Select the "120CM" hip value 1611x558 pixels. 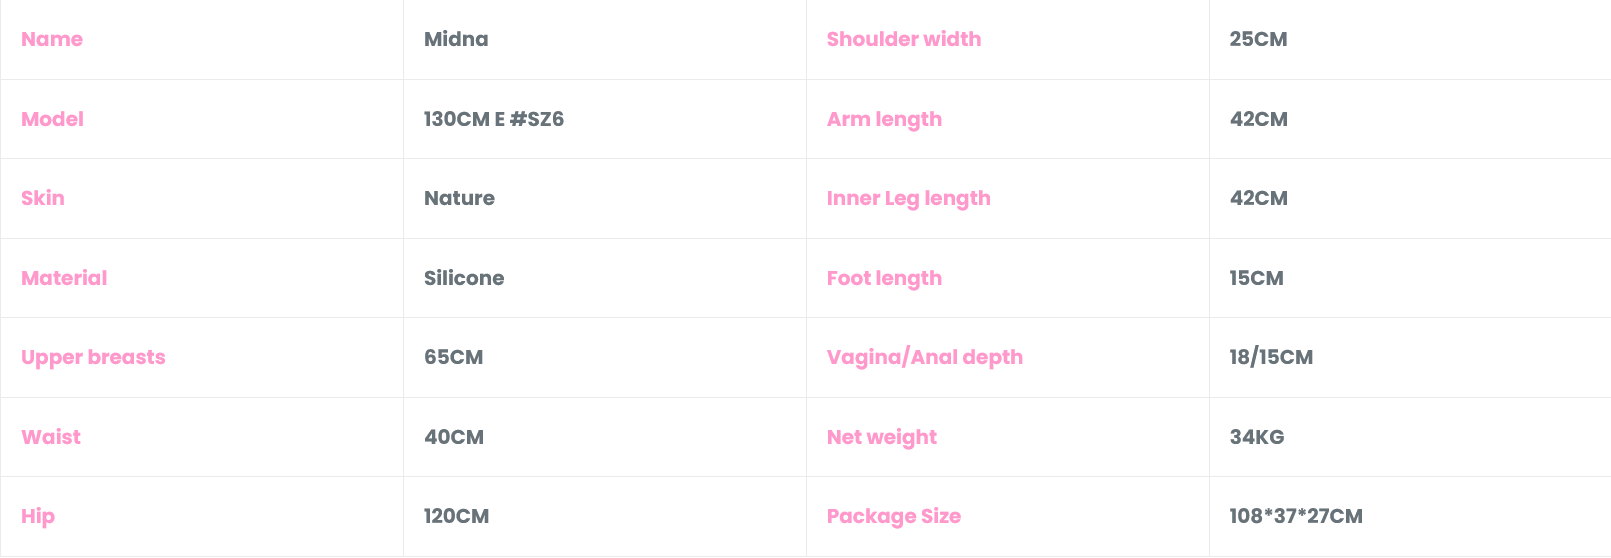456,516
